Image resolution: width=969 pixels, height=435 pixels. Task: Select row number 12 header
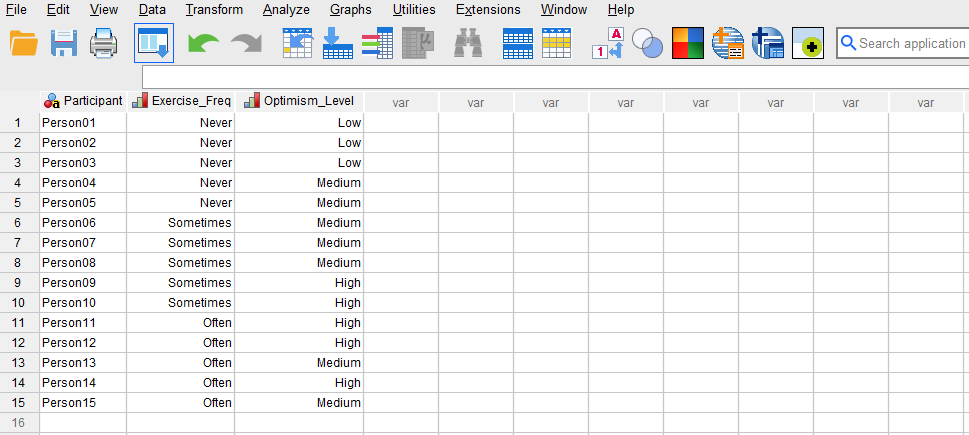coord(19,343)
